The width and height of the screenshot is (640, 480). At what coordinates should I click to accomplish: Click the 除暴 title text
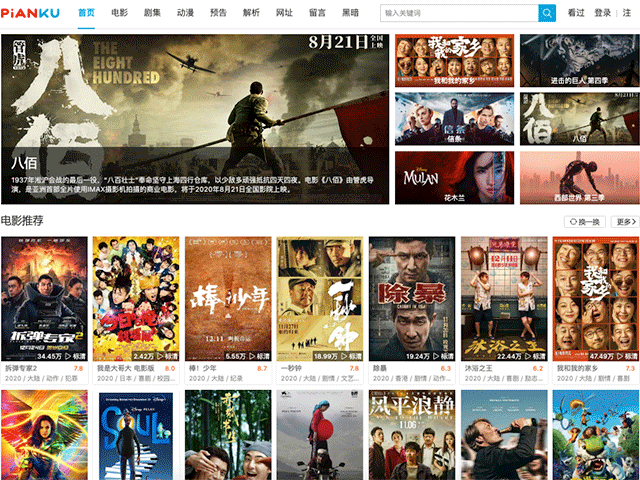380,368
